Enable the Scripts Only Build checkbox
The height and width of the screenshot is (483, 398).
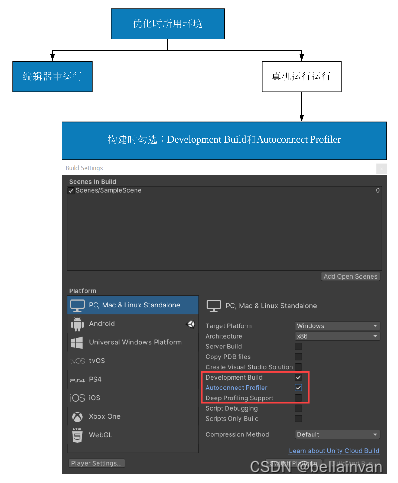coord(299,418)
